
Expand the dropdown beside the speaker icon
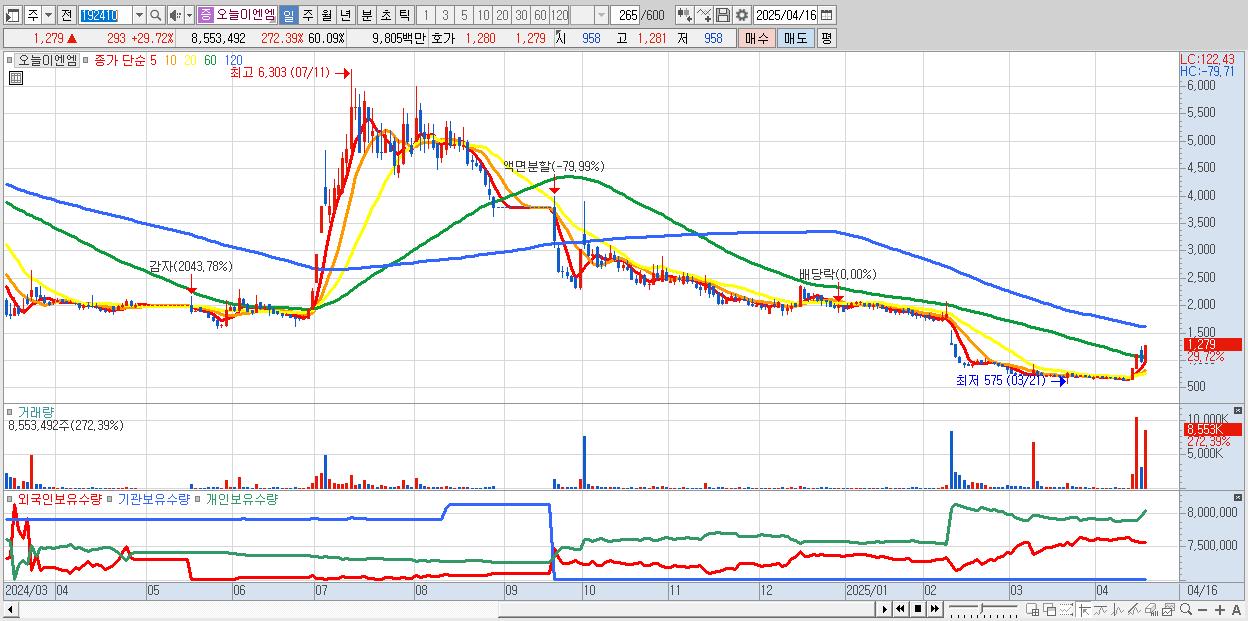tap(190, 15)
